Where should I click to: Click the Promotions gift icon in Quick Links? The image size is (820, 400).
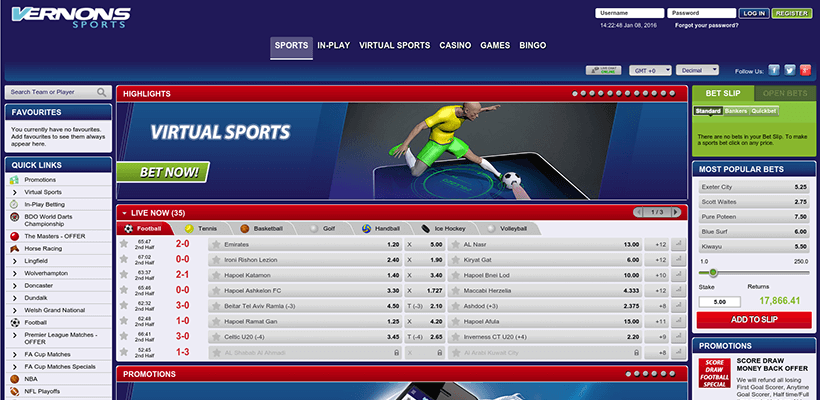click(15, 180)
